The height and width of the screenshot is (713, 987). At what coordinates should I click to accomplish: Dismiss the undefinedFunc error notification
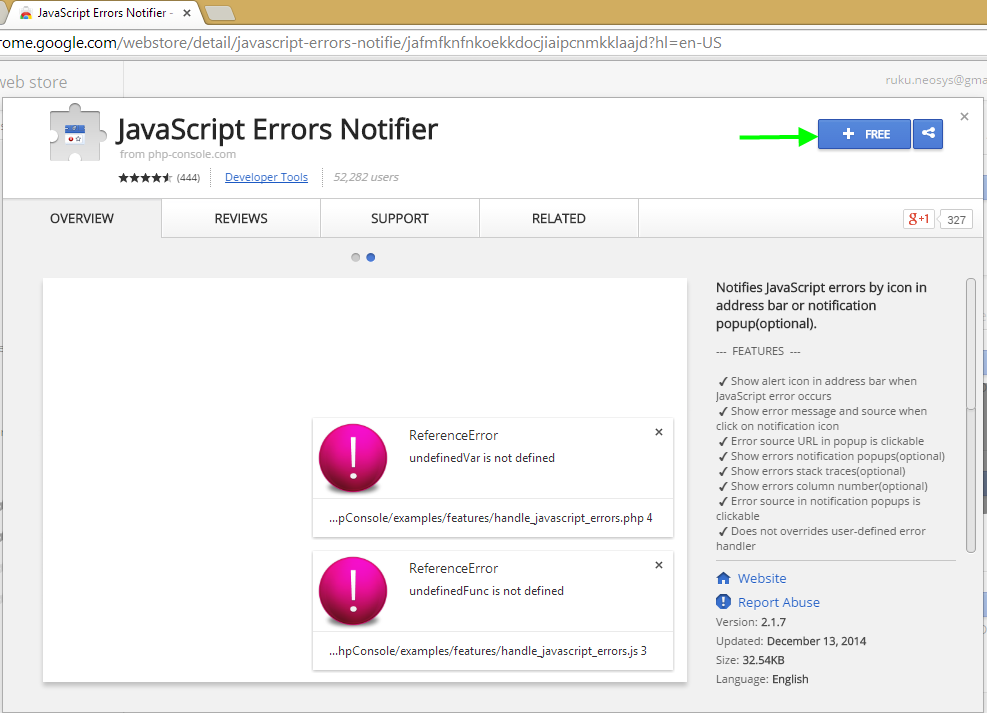[658, 566]
